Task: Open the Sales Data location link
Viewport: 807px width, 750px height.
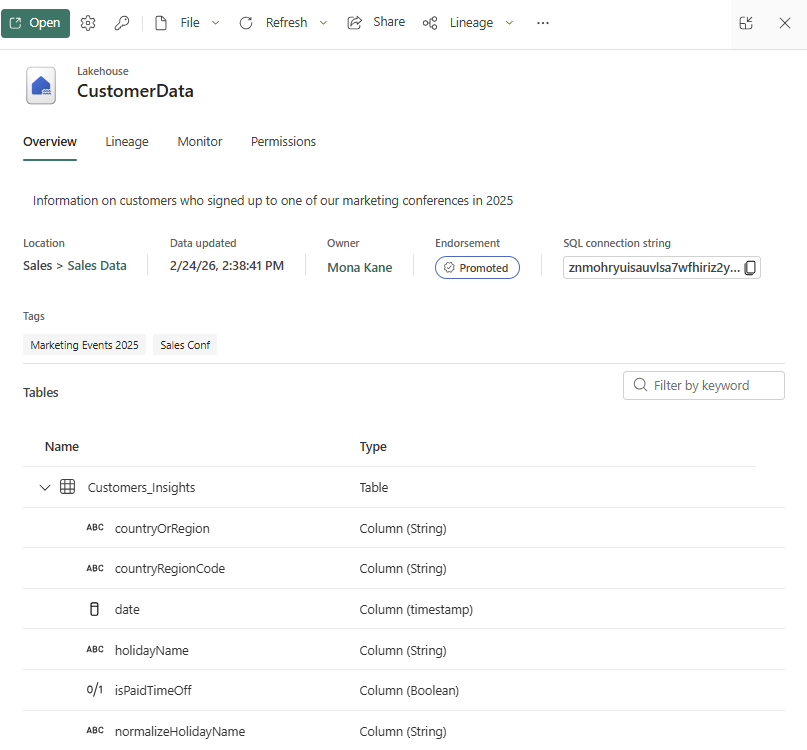Action: tap(95, 266)
